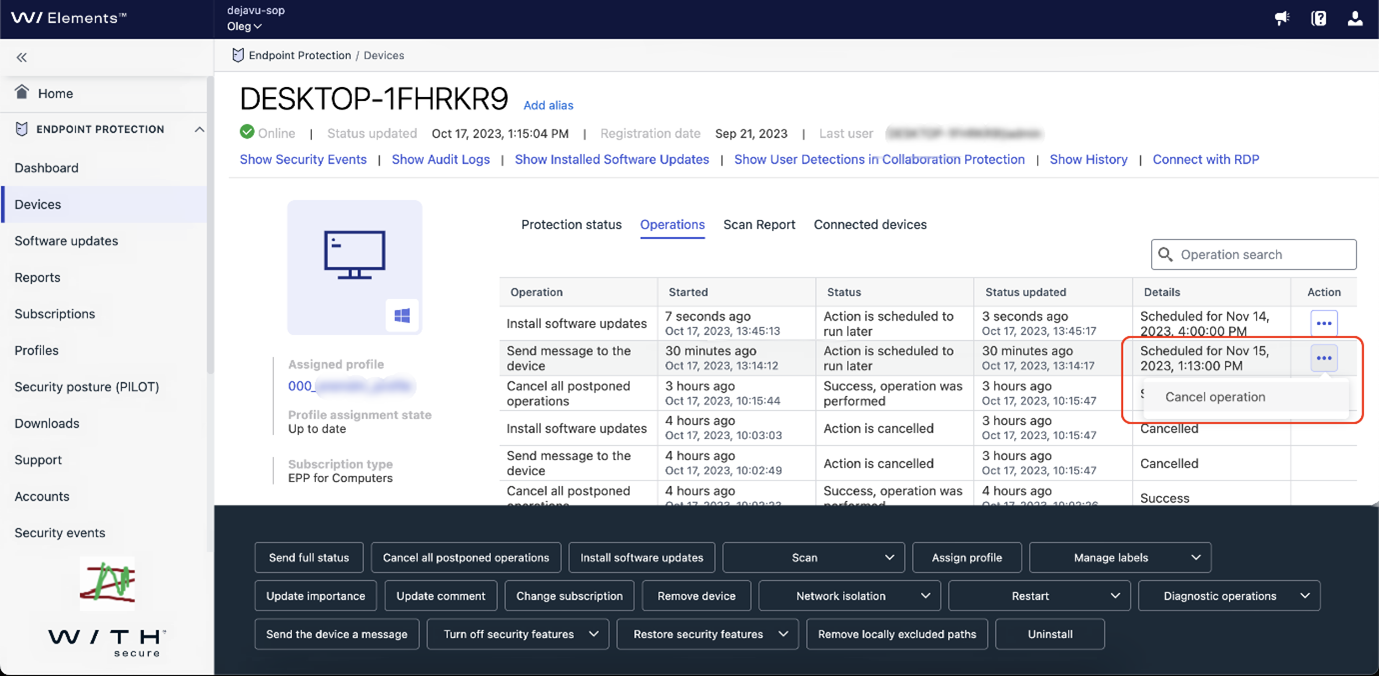Expand the Manage labels dropdown
1379x676 pixels.
click(x=1120, y=558)
